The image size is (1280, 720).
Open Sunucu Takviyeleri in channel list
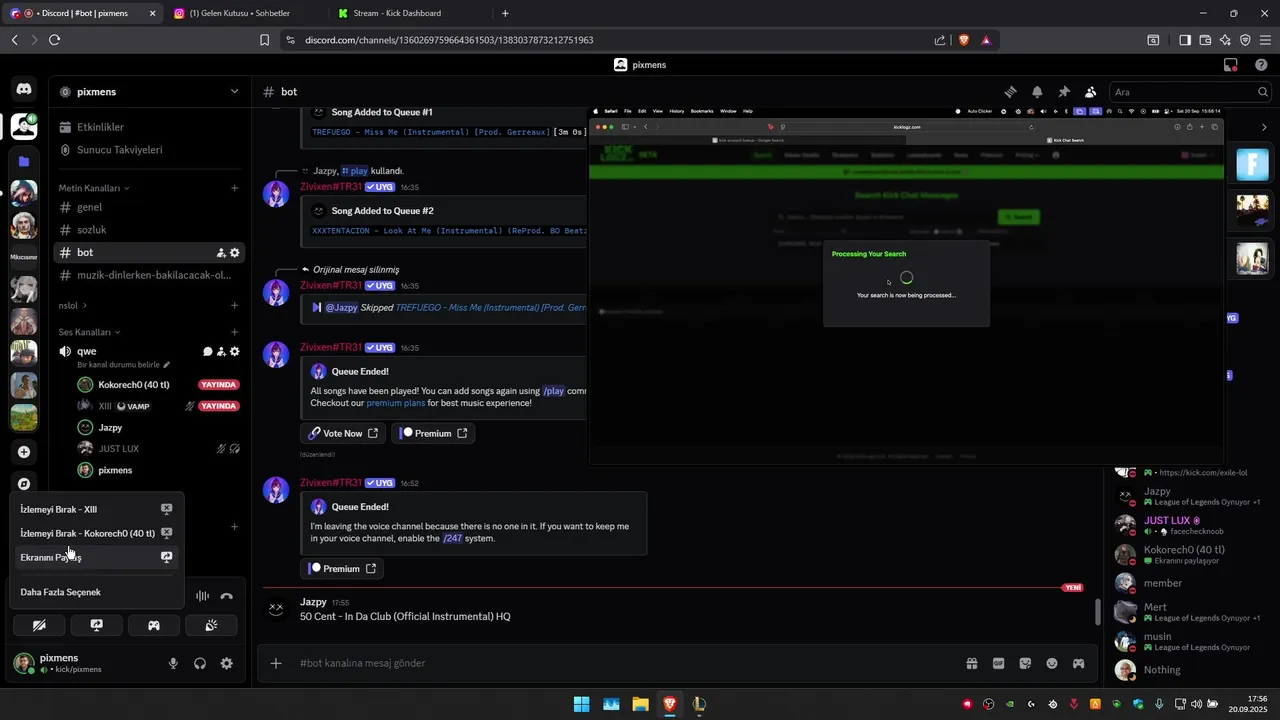[150, 150]
